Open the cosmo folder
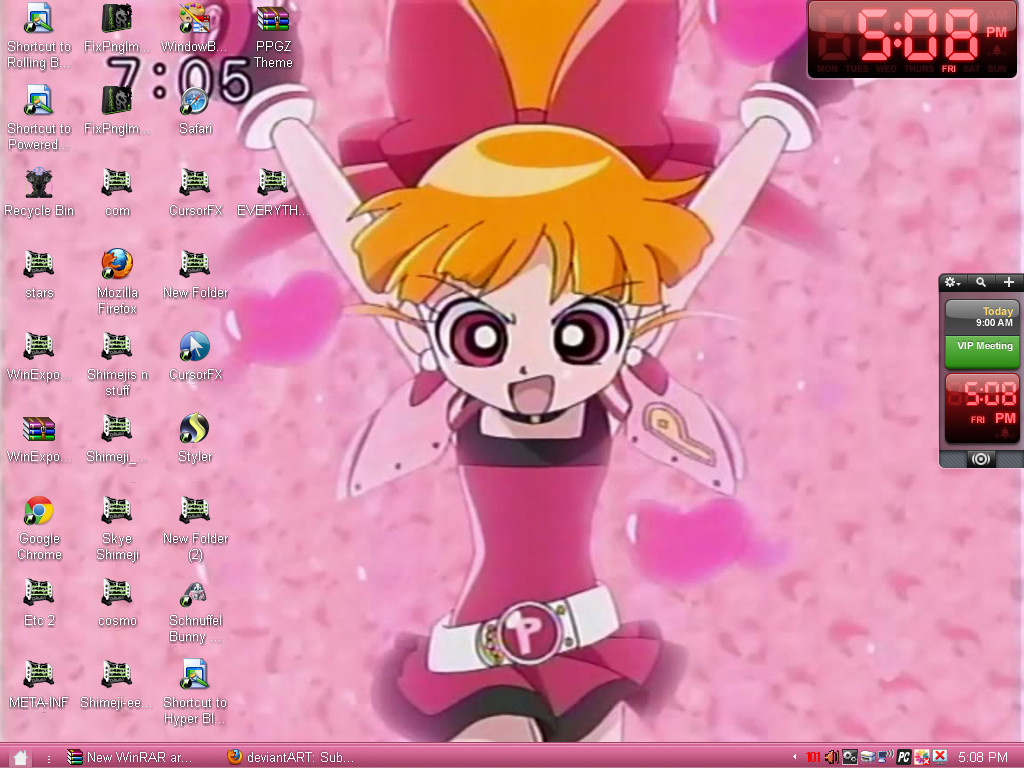1024x768 pixels. (x=117, y=603)
